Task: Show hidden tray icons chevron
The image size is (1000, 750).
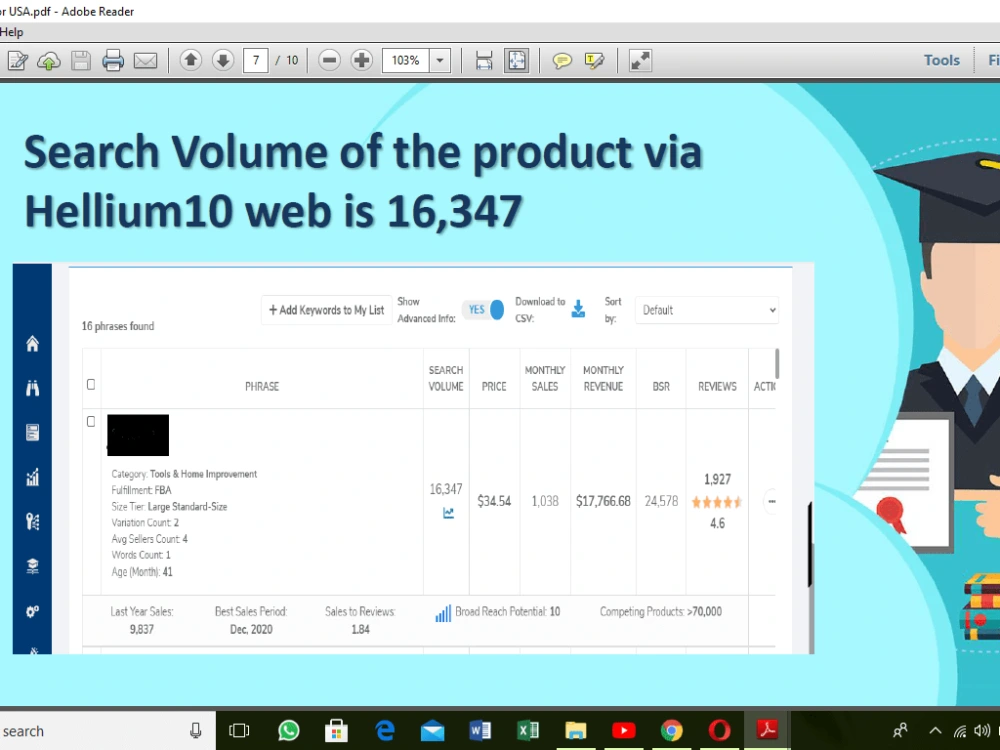Action: click(935, 731)
